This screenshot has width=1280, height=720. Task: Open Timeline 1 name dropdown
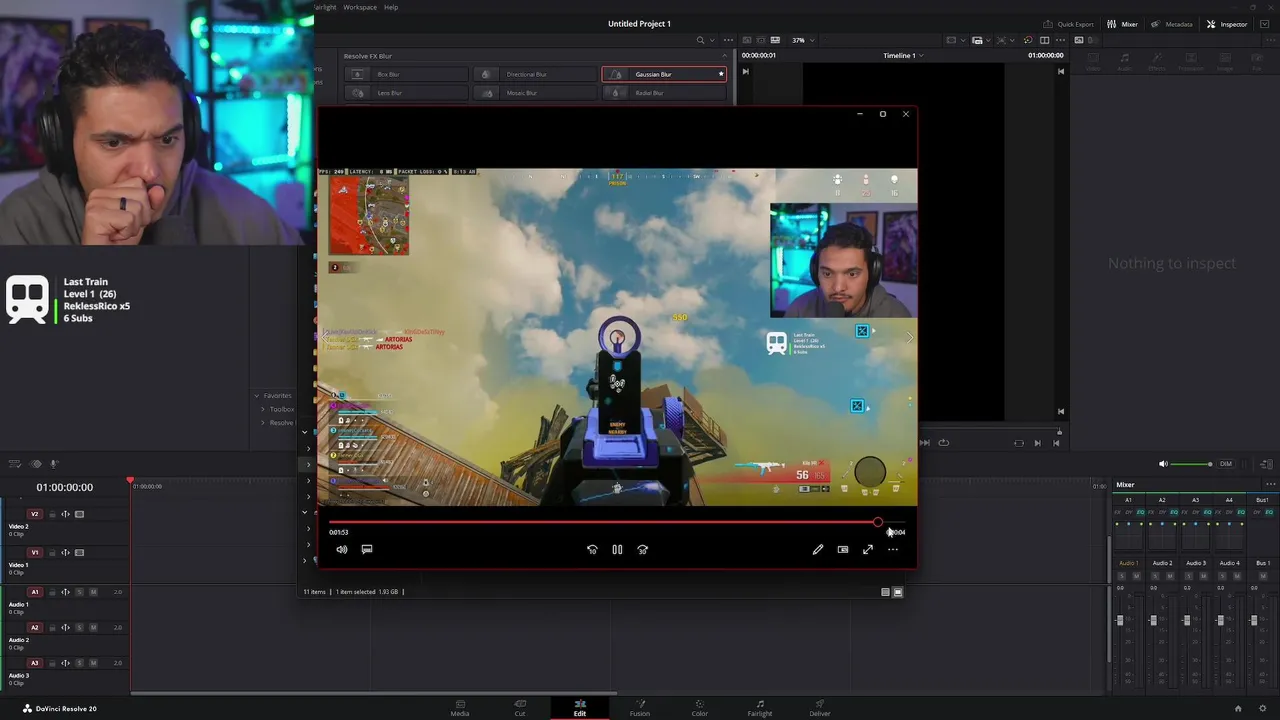click(903, 56)
